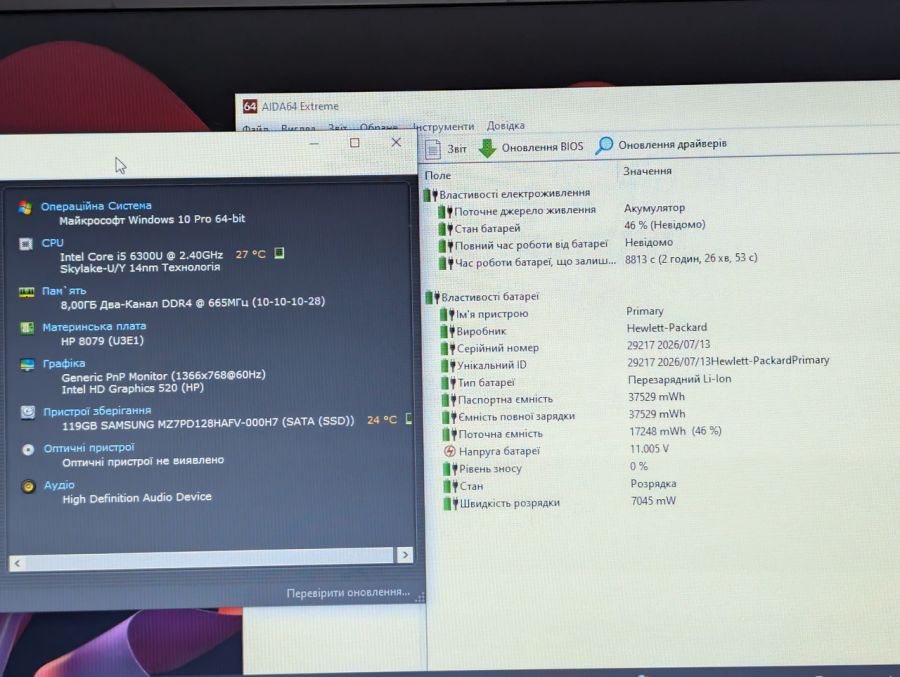900x677 pixels.
Task: Click the disc icon beside Оптичні пристрої
Action: (x=28, y=450)
